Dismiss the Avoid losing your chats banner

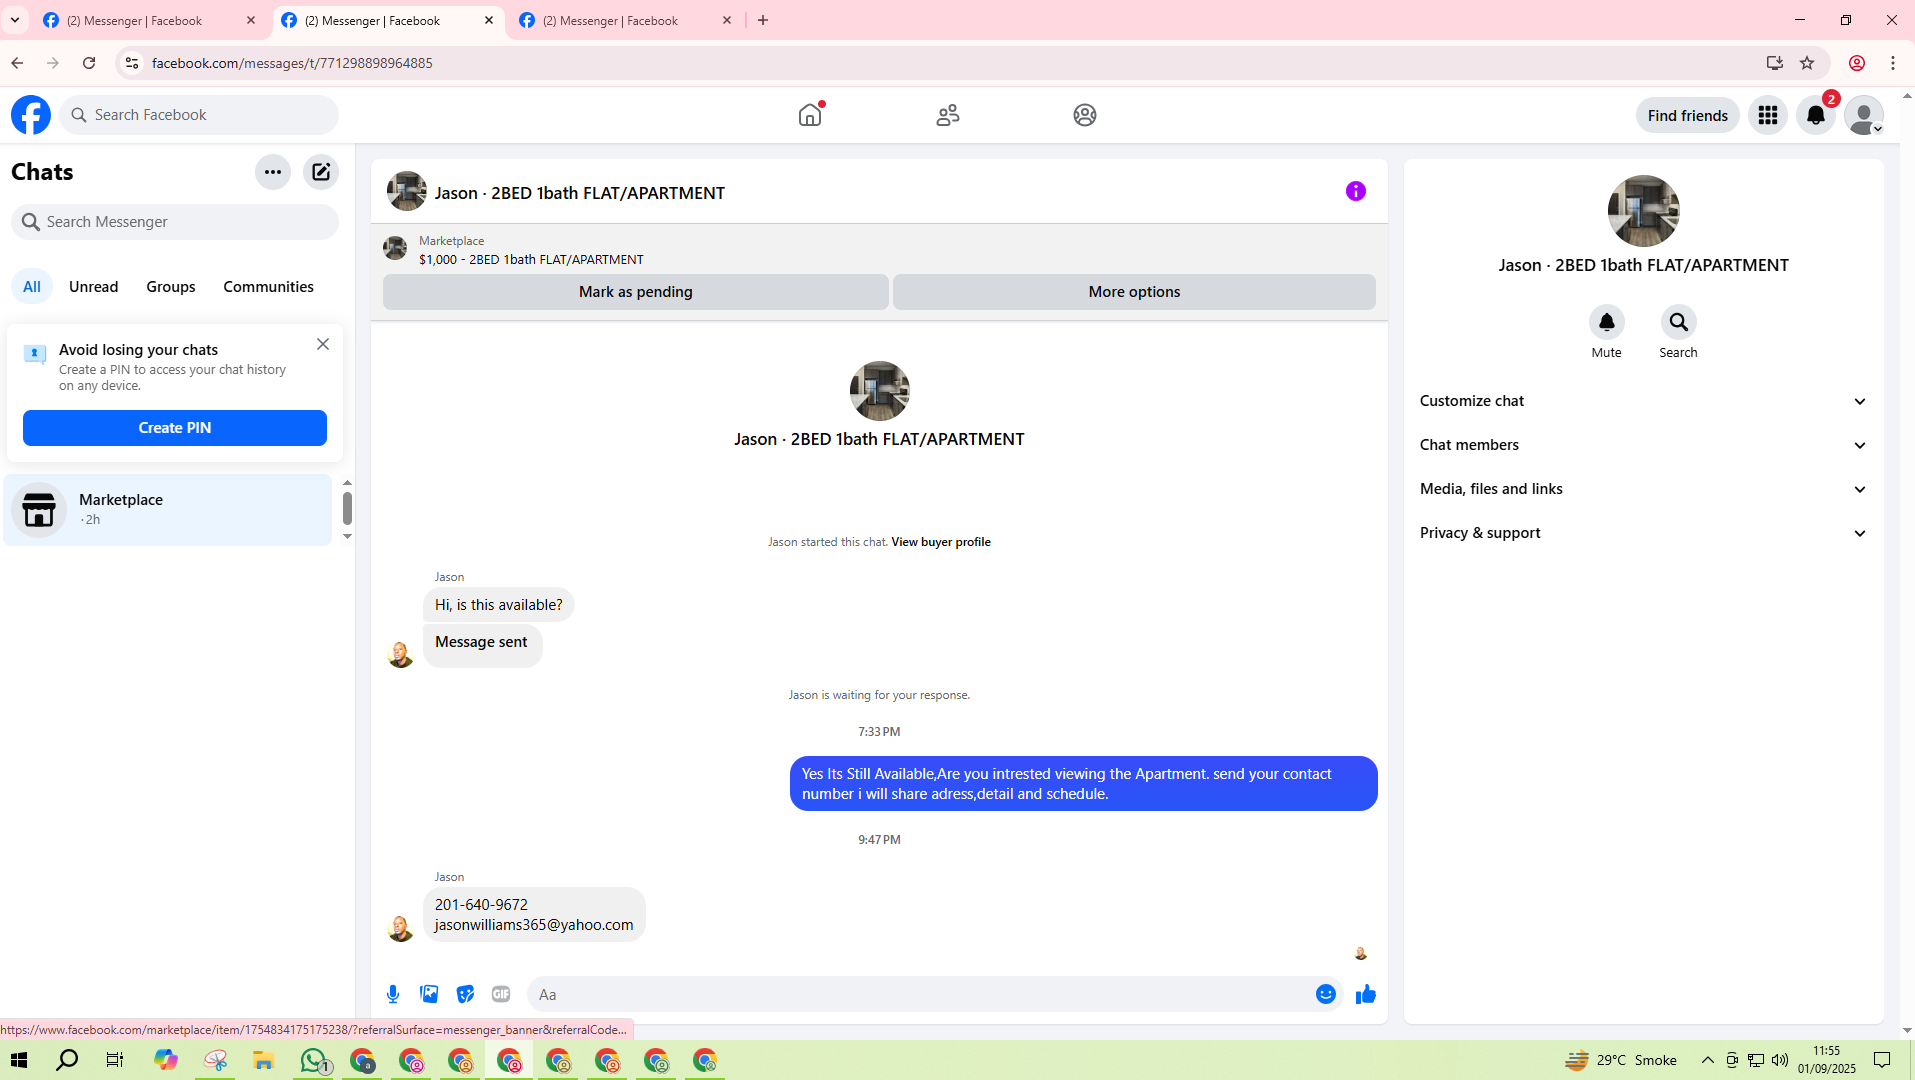[323, 344]
